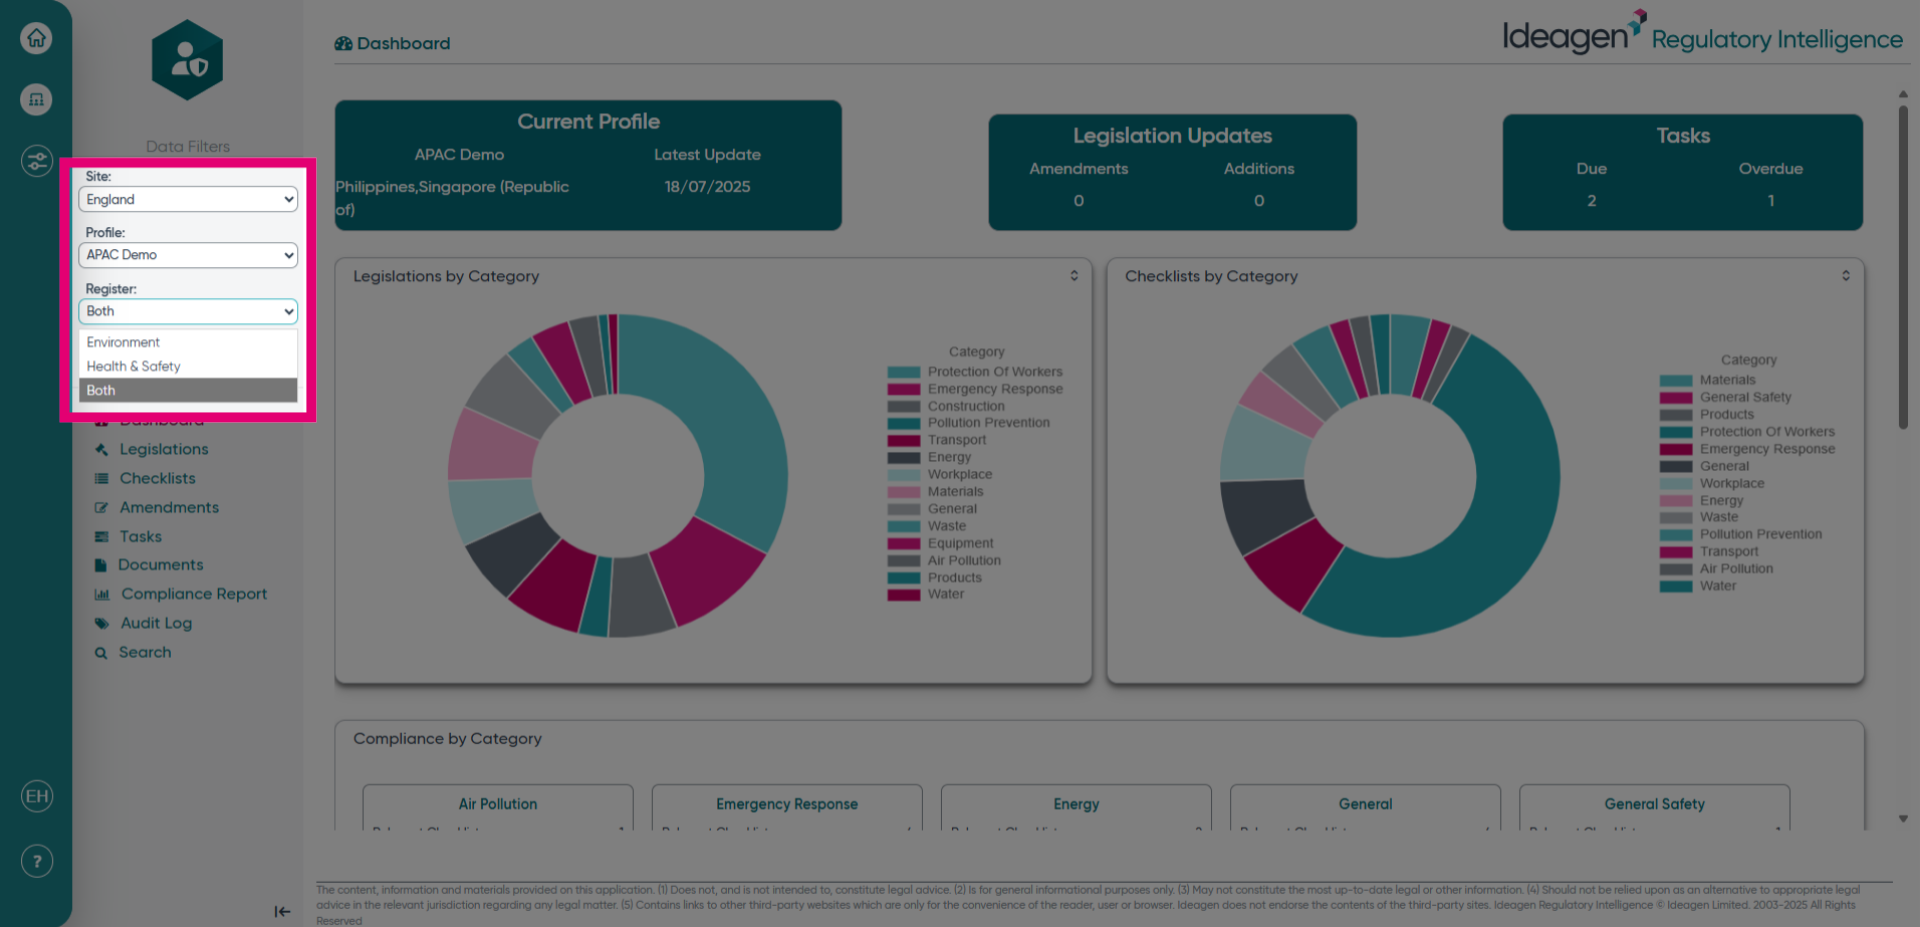Image resolution: width=1920 pixels, height=927 pixels.
Task: Open the Air Pollution compliance card
Action: click(498, 807)
